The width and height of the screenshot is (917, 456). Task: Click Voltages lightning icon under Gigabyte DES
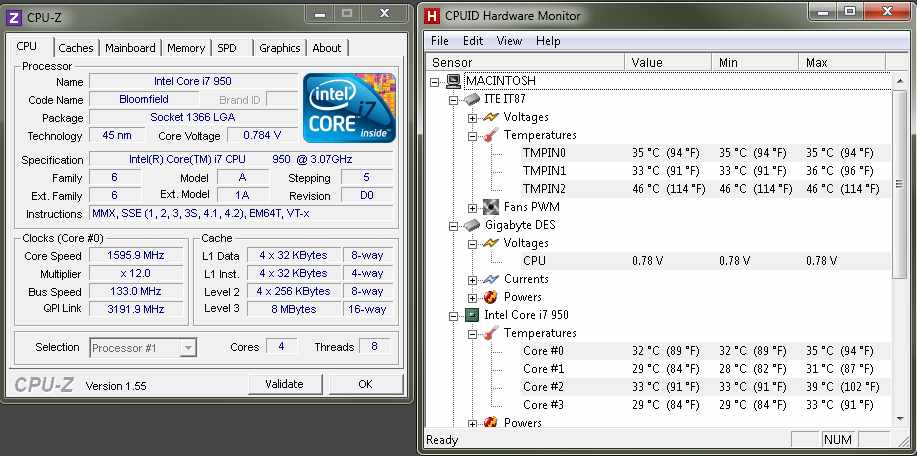pos(491,243)
